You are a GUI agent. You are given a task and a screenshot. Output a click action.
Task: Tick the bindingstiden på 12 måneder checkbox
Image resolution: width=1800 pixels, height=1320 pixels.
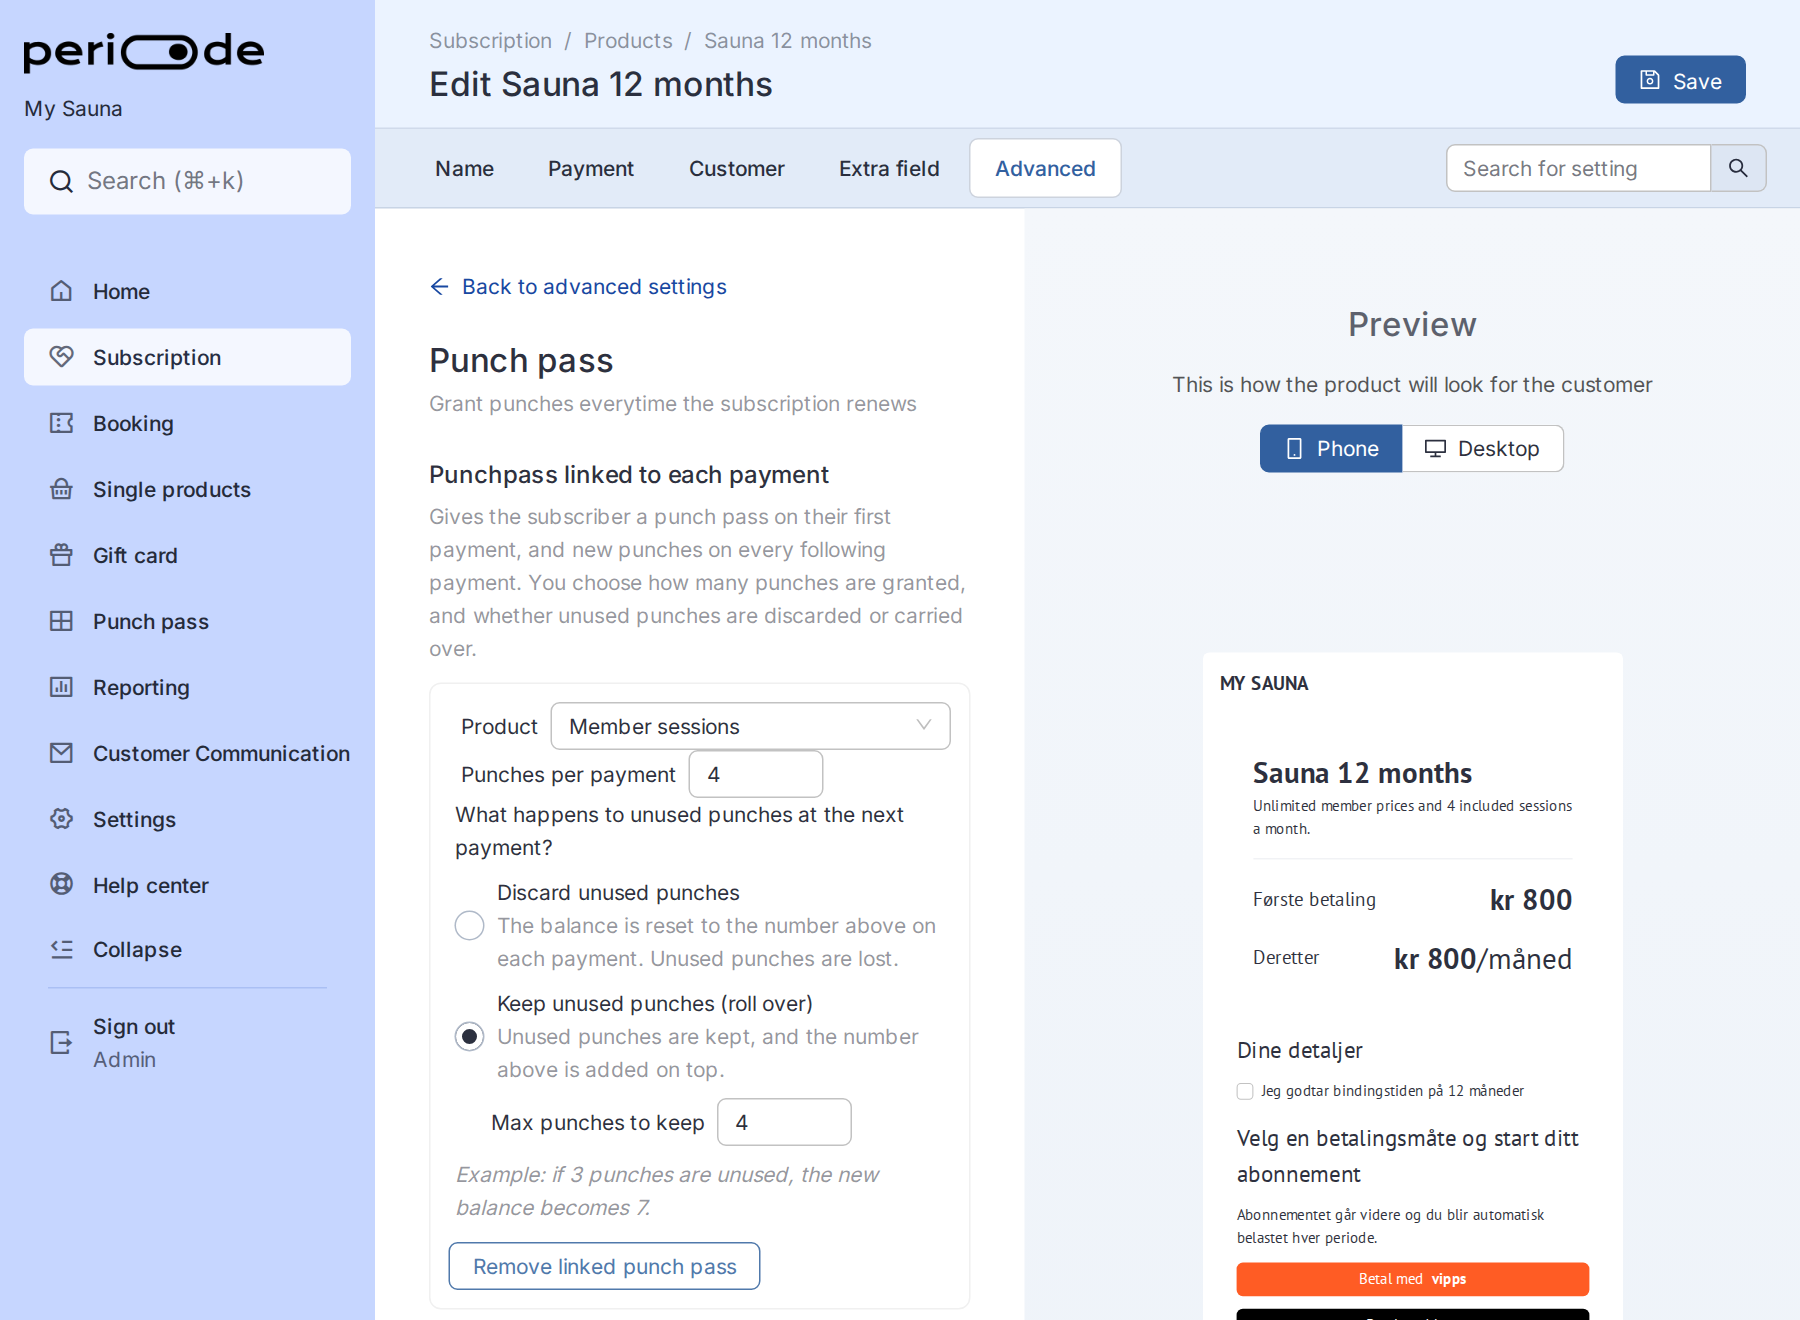pos(1245,1091)
